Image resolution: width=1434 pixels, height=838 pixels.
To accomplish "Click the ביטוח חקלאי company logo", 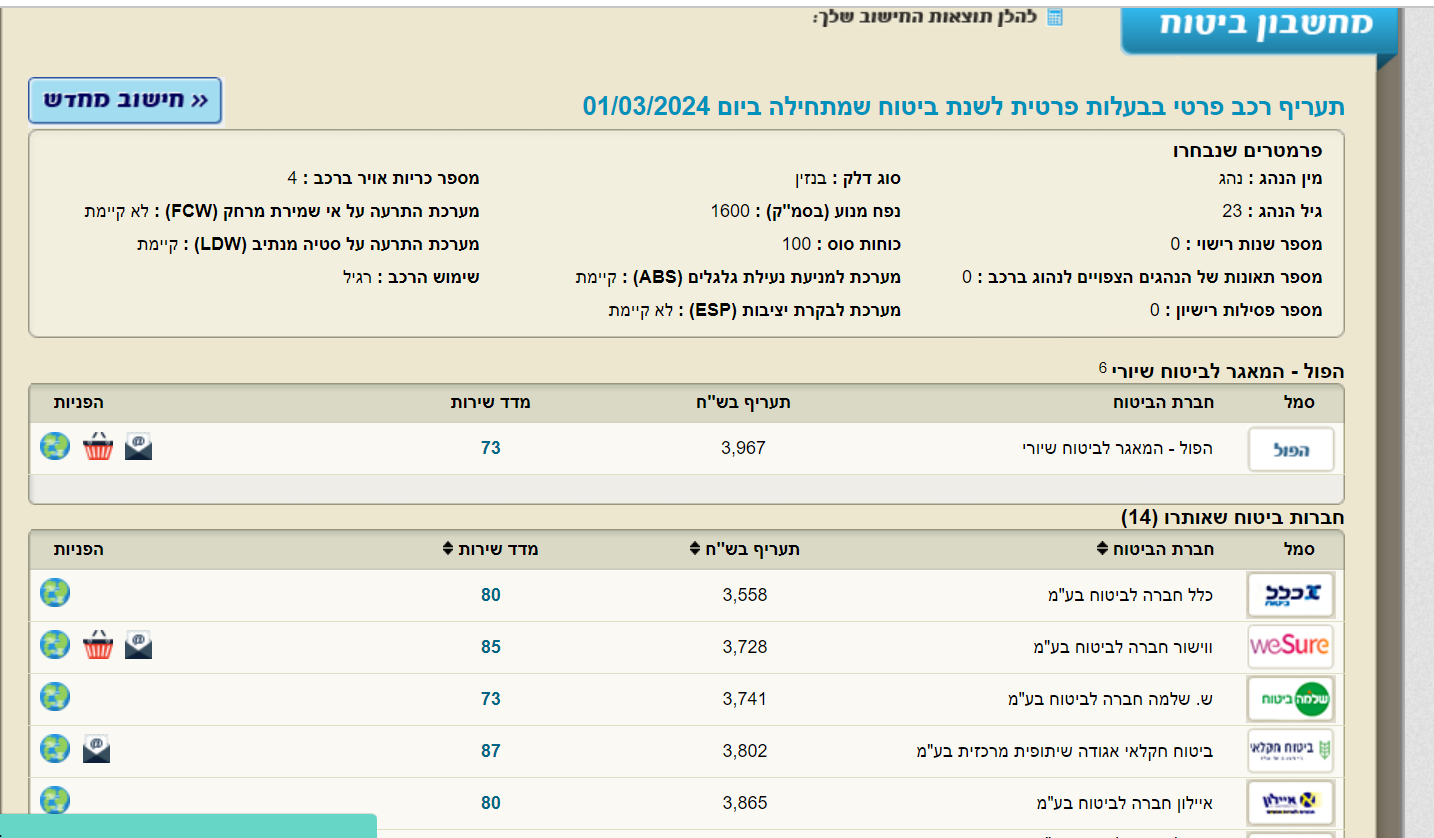I will (1291, 751).
